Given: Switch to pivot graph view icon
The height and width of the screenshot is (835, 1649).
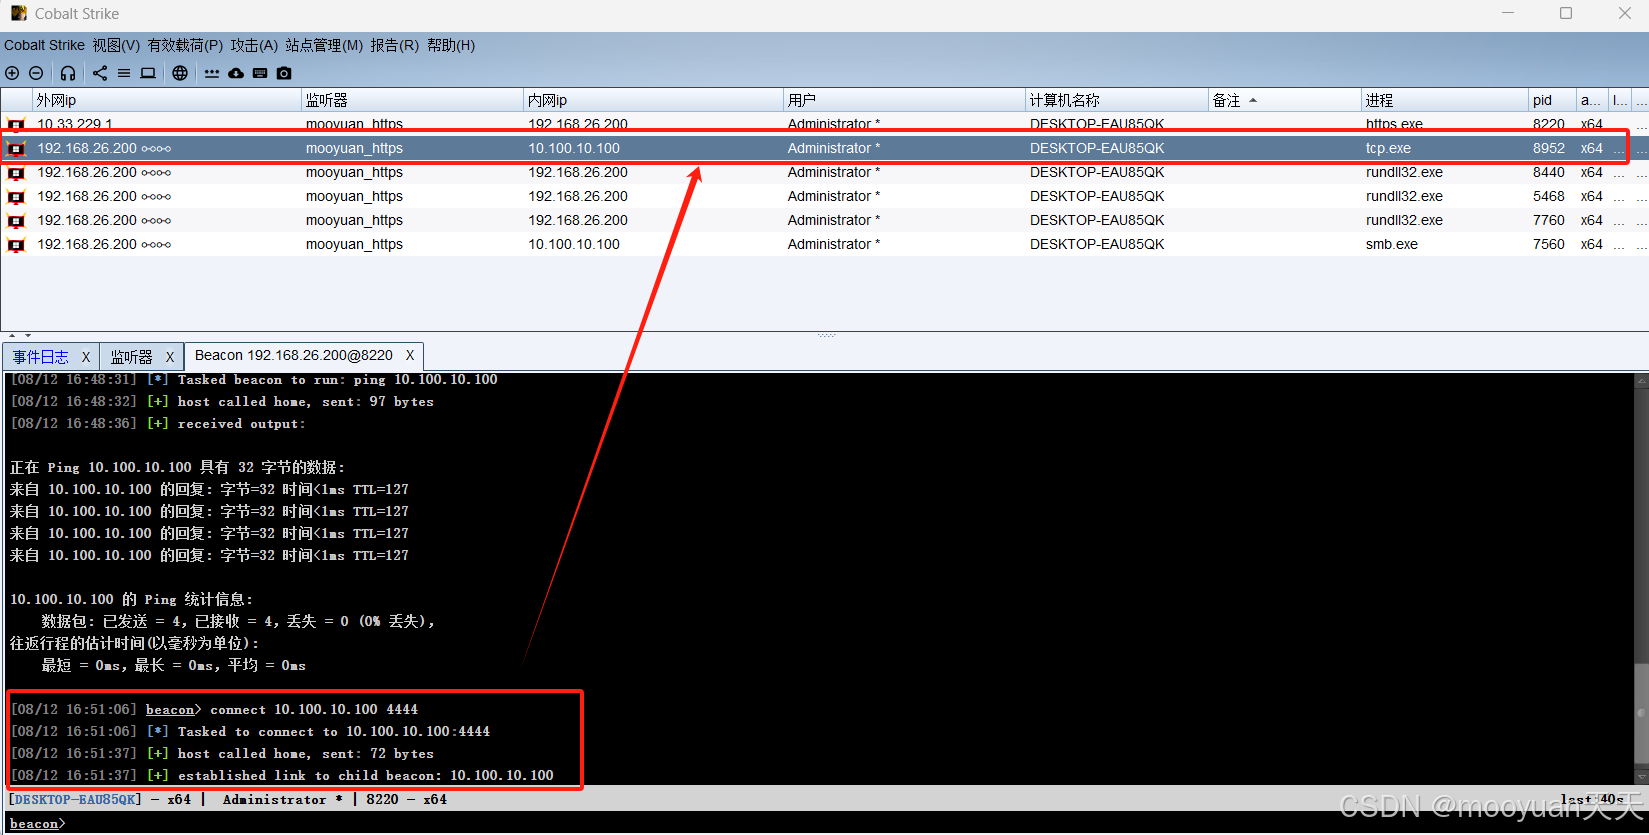Looking at the screenshot, I should pos(100,73).
